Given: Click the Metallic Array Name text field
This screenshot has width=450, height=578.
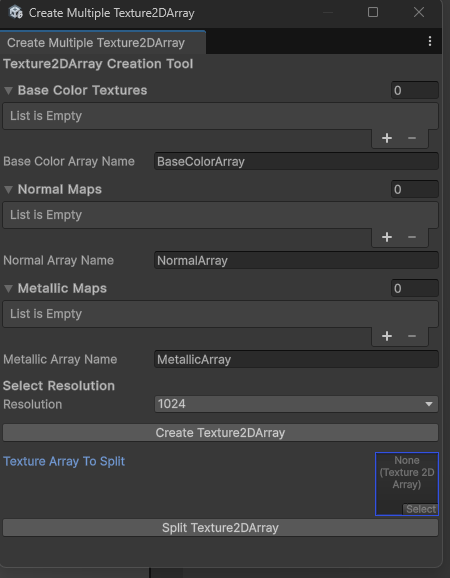Looking at the screenshot, I should pos(296,359).
